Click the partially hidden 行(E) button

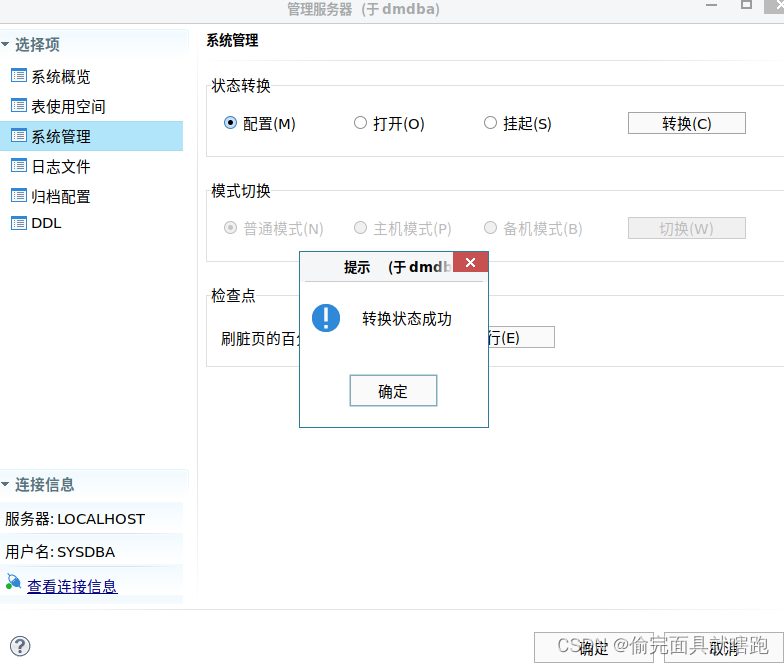522,337
